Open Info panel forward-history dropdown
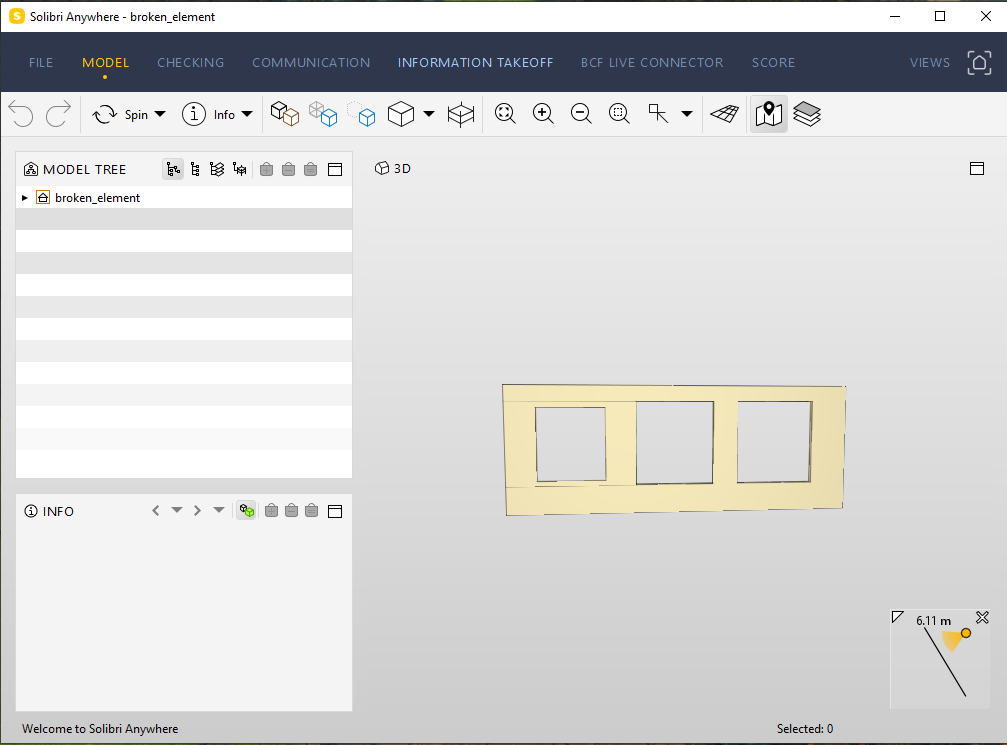 (218, 510)
